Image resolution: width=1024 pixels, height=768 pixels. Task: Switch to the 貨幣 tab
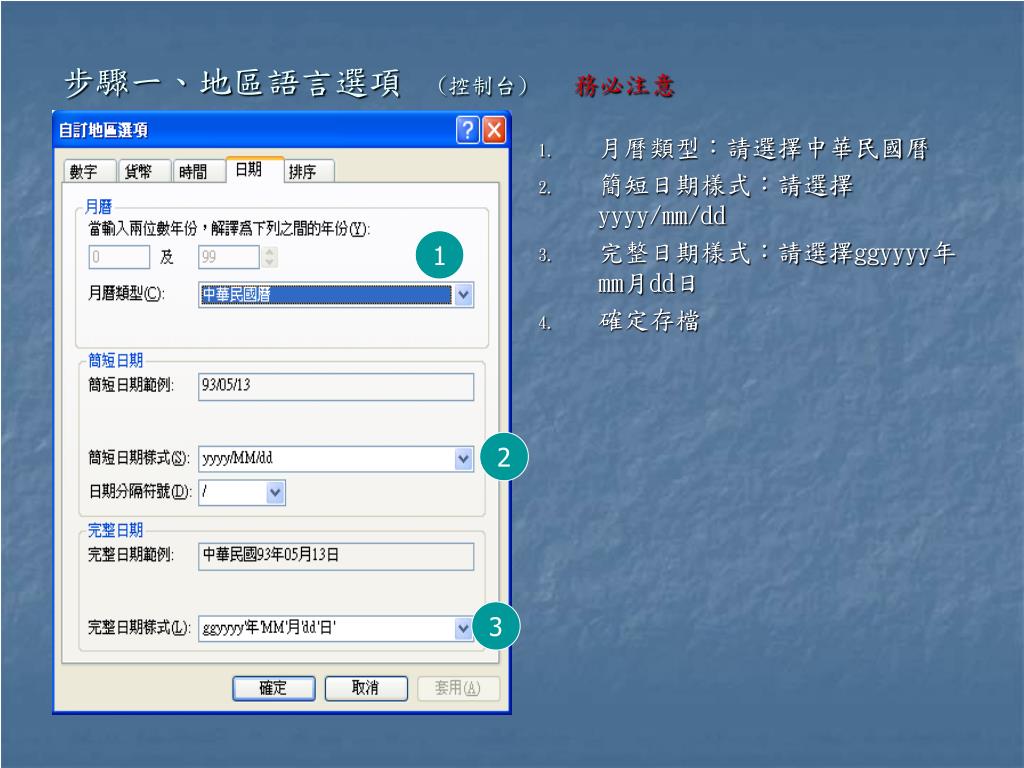144,172
